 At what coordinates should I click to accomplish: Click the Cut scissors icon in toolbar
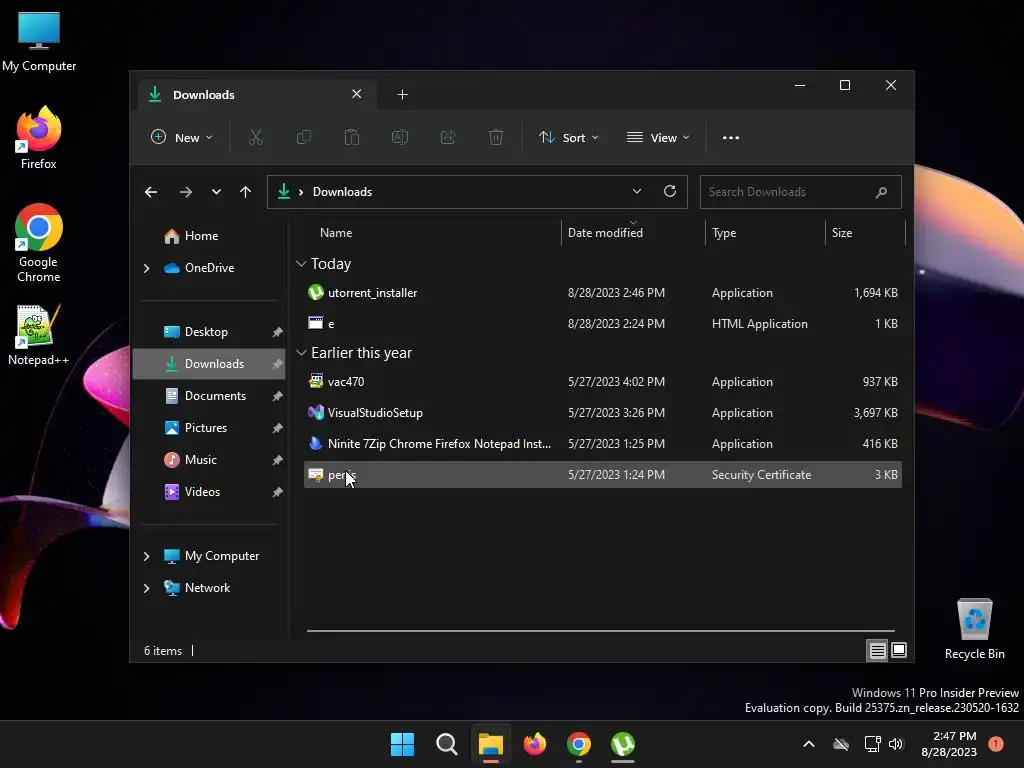point(255,138)
